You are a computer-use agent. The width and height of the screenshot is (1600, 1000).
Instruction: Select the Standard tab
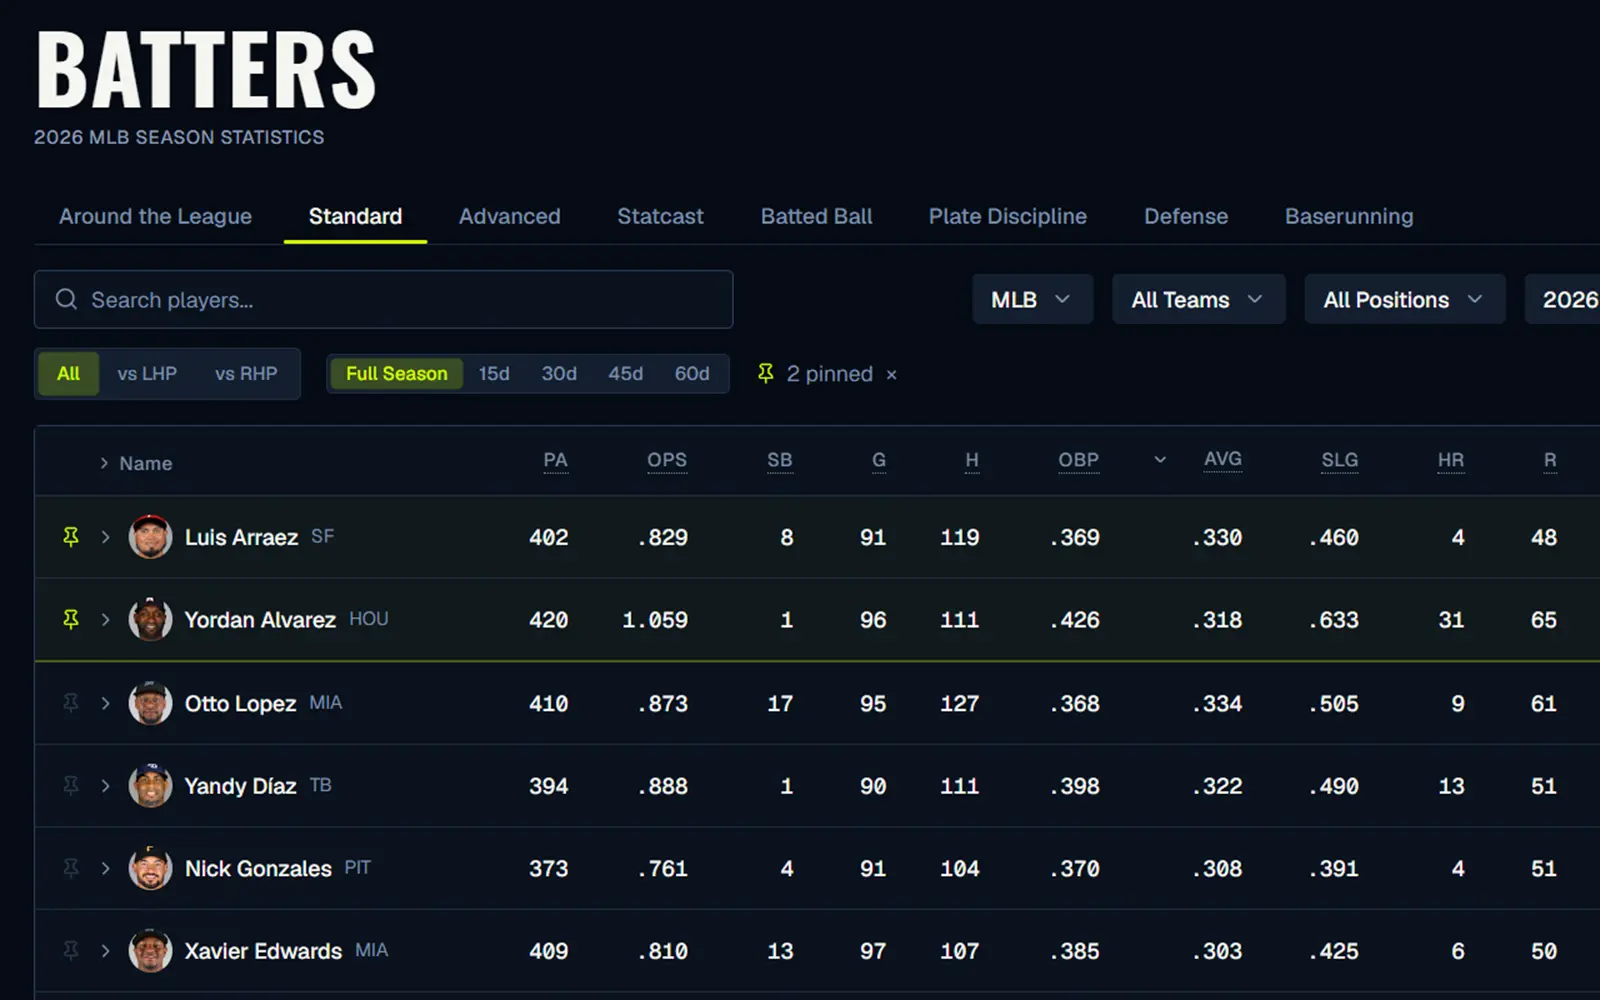355,216
